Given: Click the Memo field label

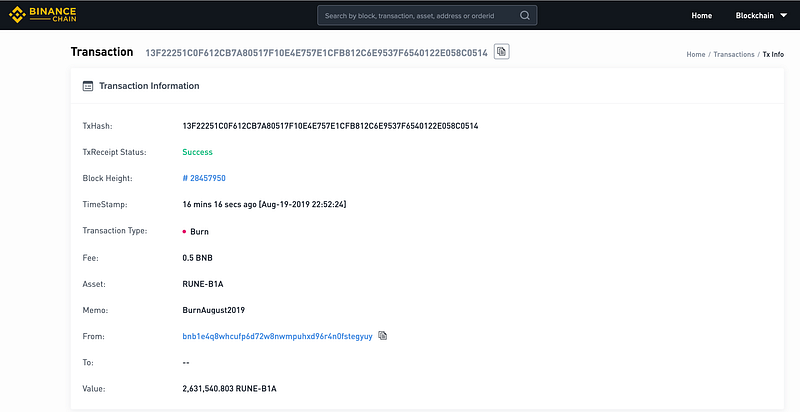Looking at the screenshot, I should click(95, 310).
